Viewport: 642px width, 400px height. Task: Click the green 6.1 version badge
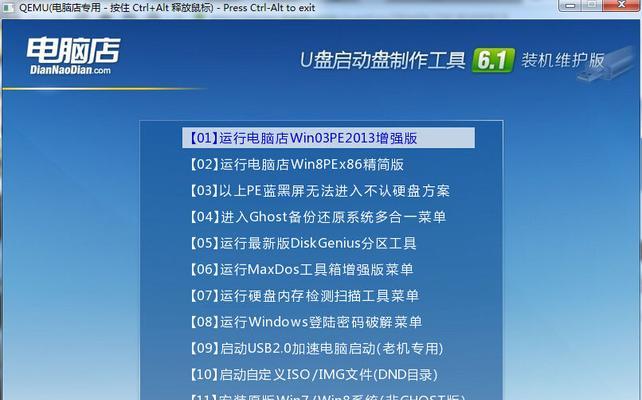[x=493, y=61]
